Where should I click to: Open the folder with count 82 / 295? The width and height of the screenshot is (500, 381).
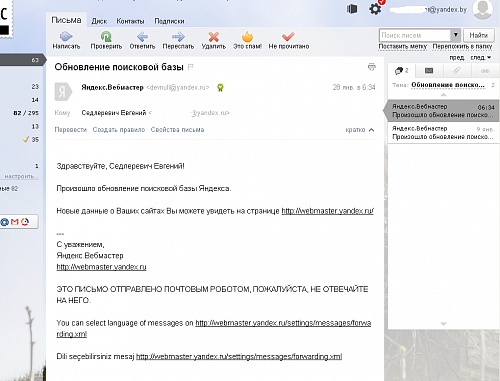pyautogui.click(x=26, y=113)
